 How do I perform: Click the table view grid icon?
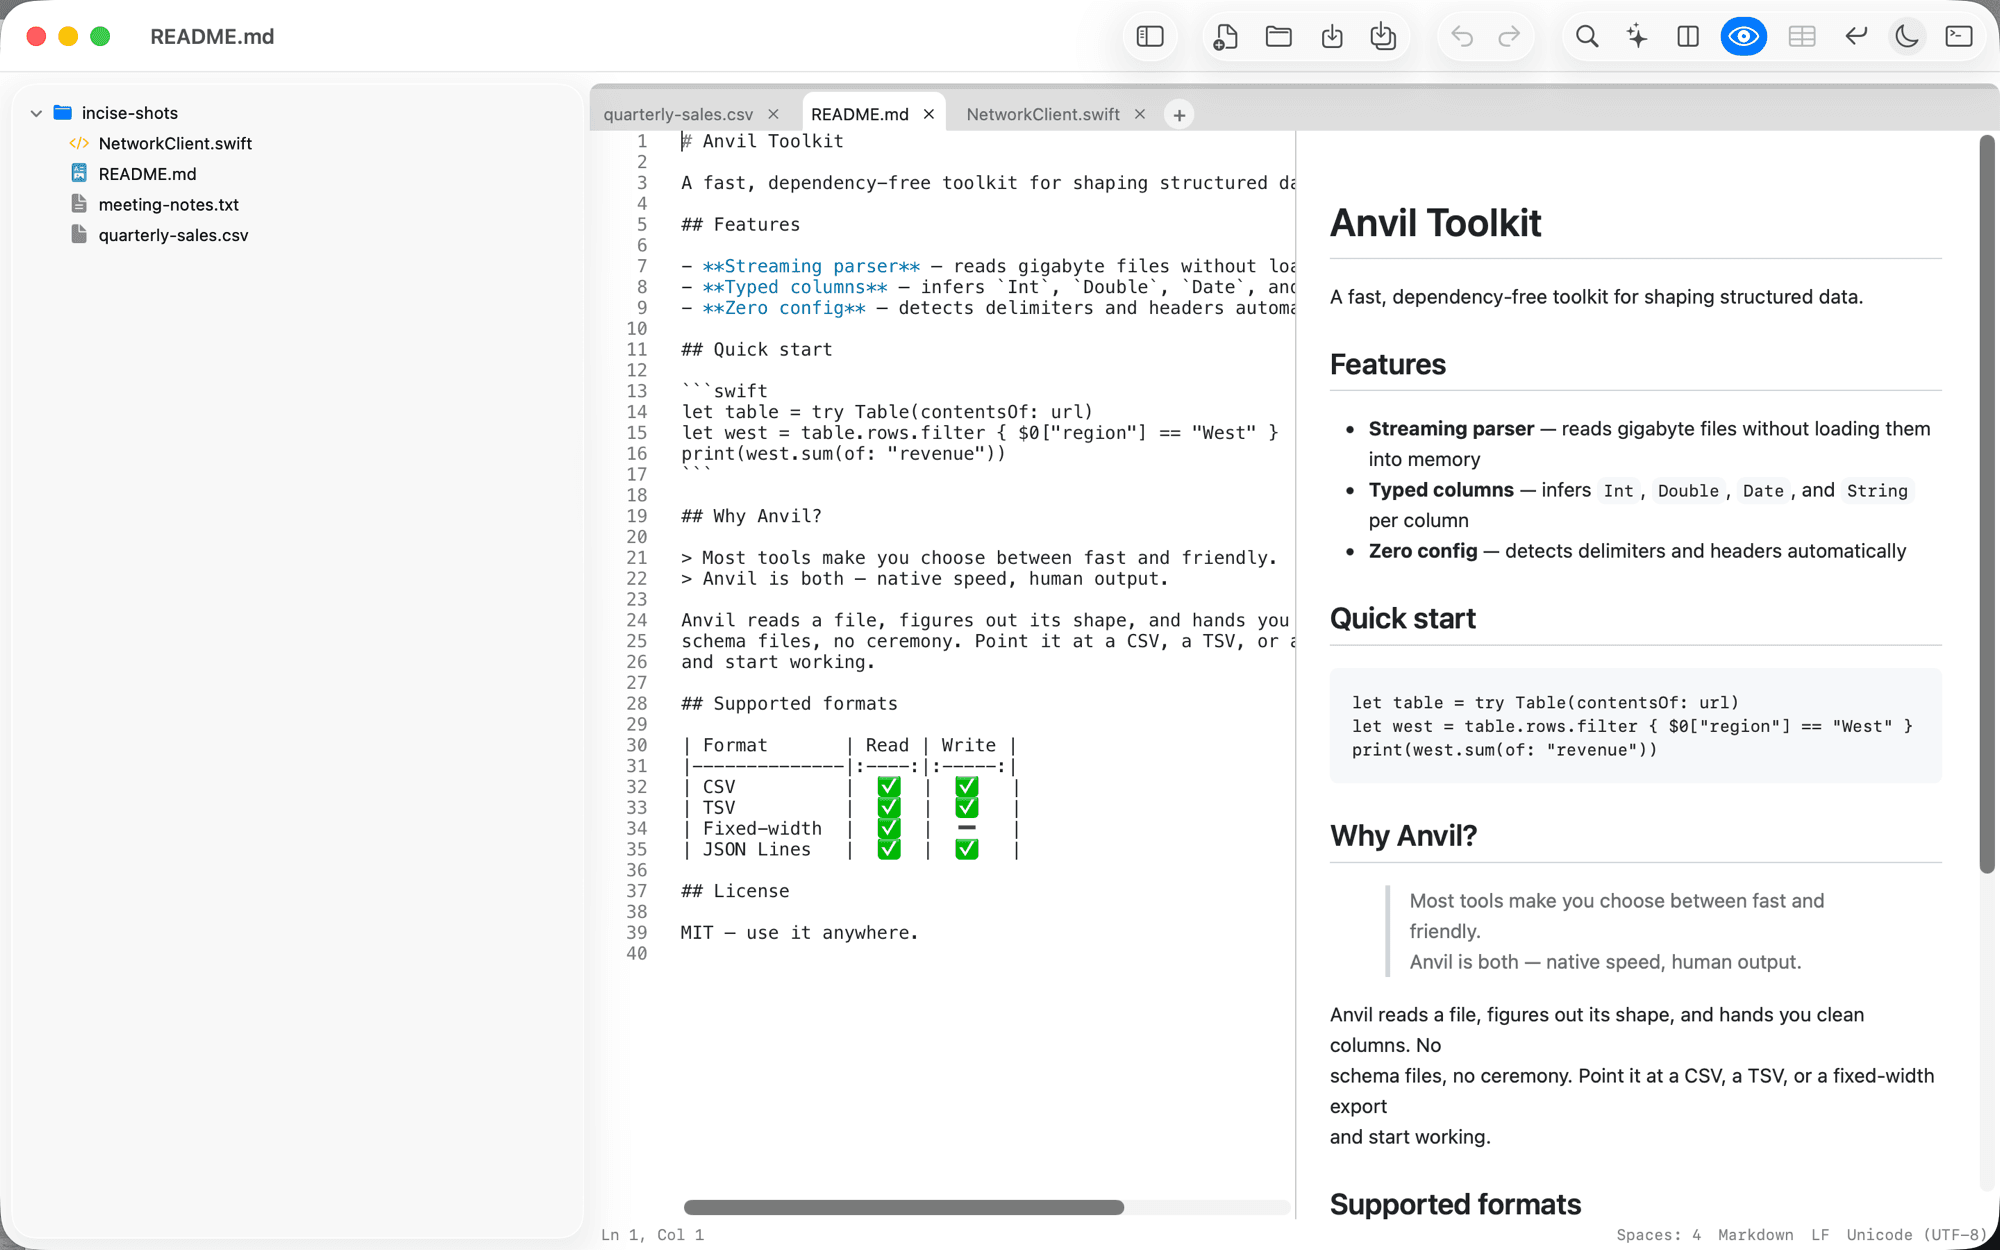coord(1802,37)
